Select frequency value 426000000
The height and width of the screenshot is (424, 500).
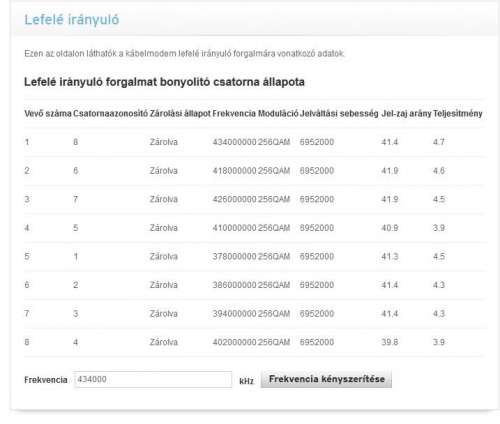pyautogui.click(x=235, y=200)
